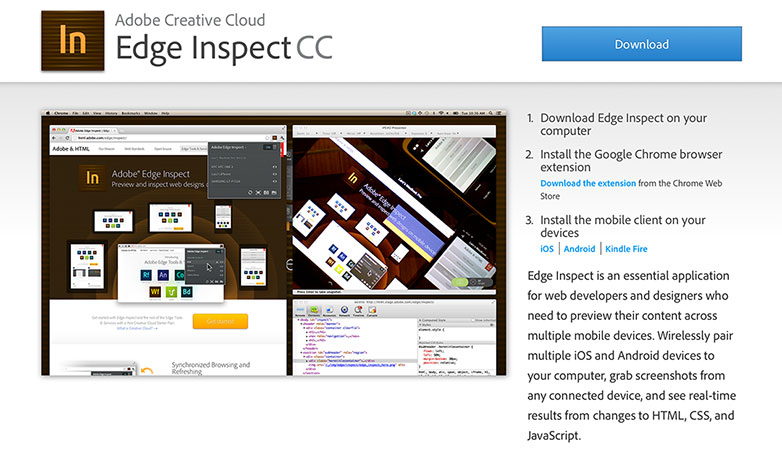Open the 'Download the extension' link

588,183
